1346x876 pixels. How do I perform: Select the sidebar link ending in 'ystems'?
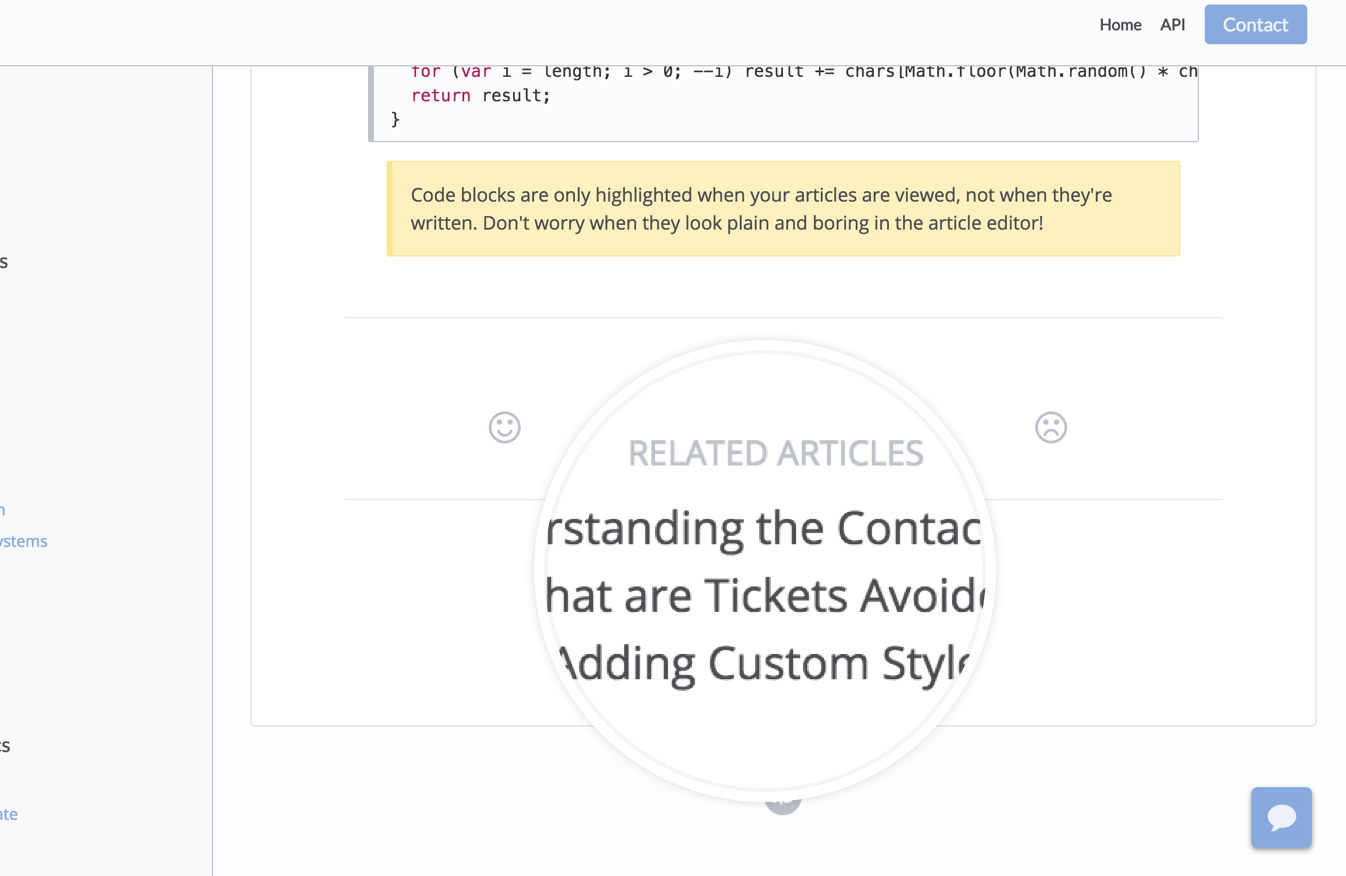[24, 541]
